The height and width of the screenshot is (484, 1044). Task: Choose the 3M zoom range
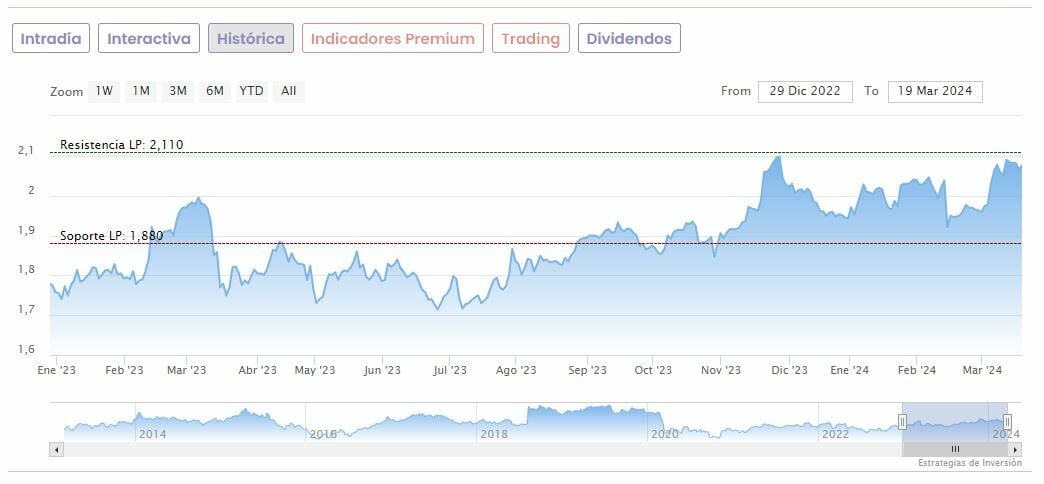(178, 91)
